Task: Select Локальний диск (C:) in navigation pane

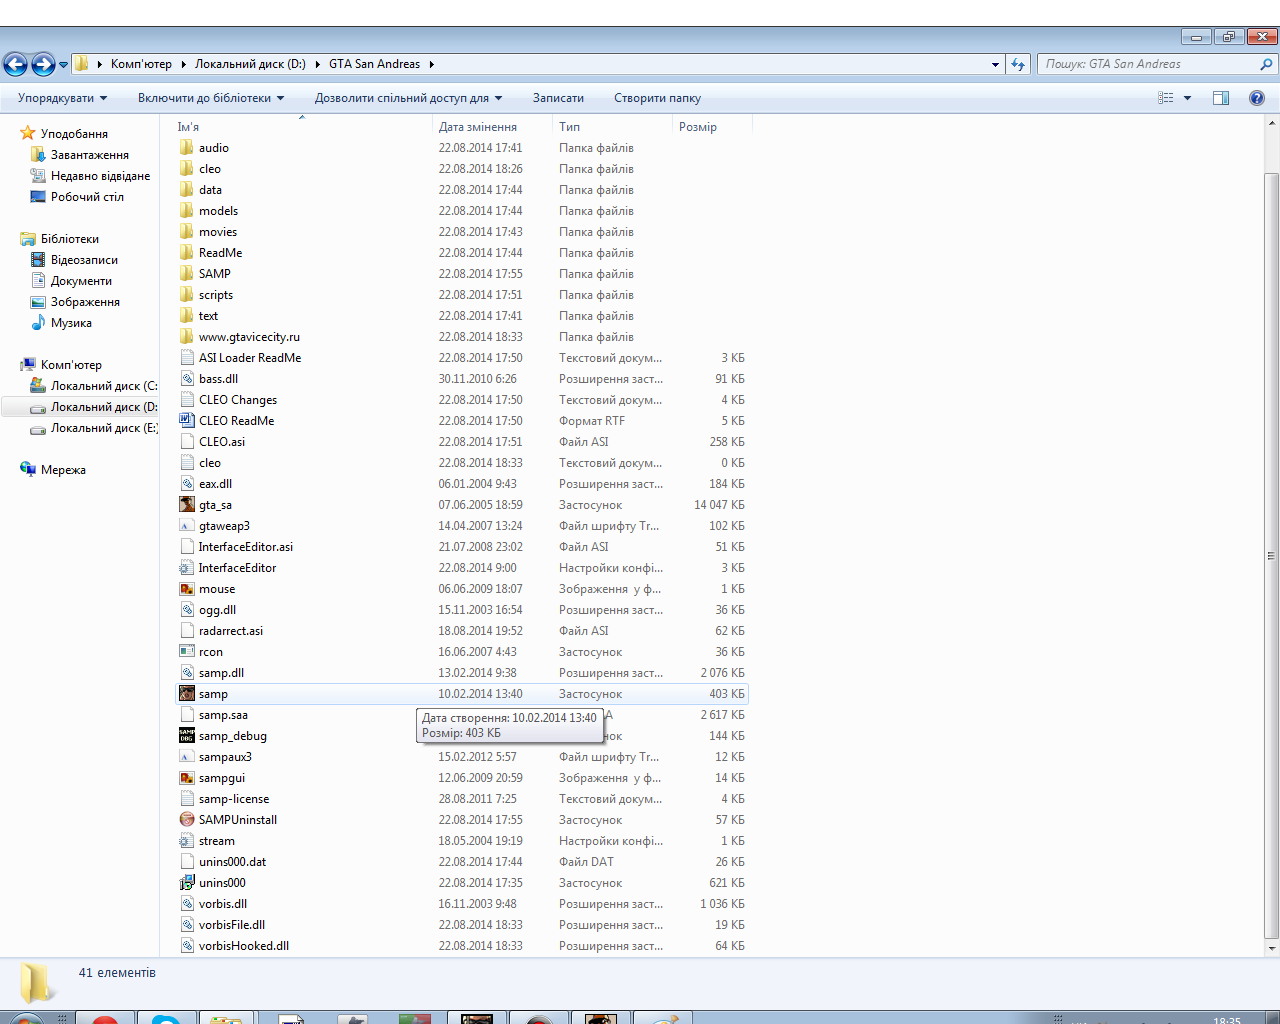Action: [x=104, y=386]
